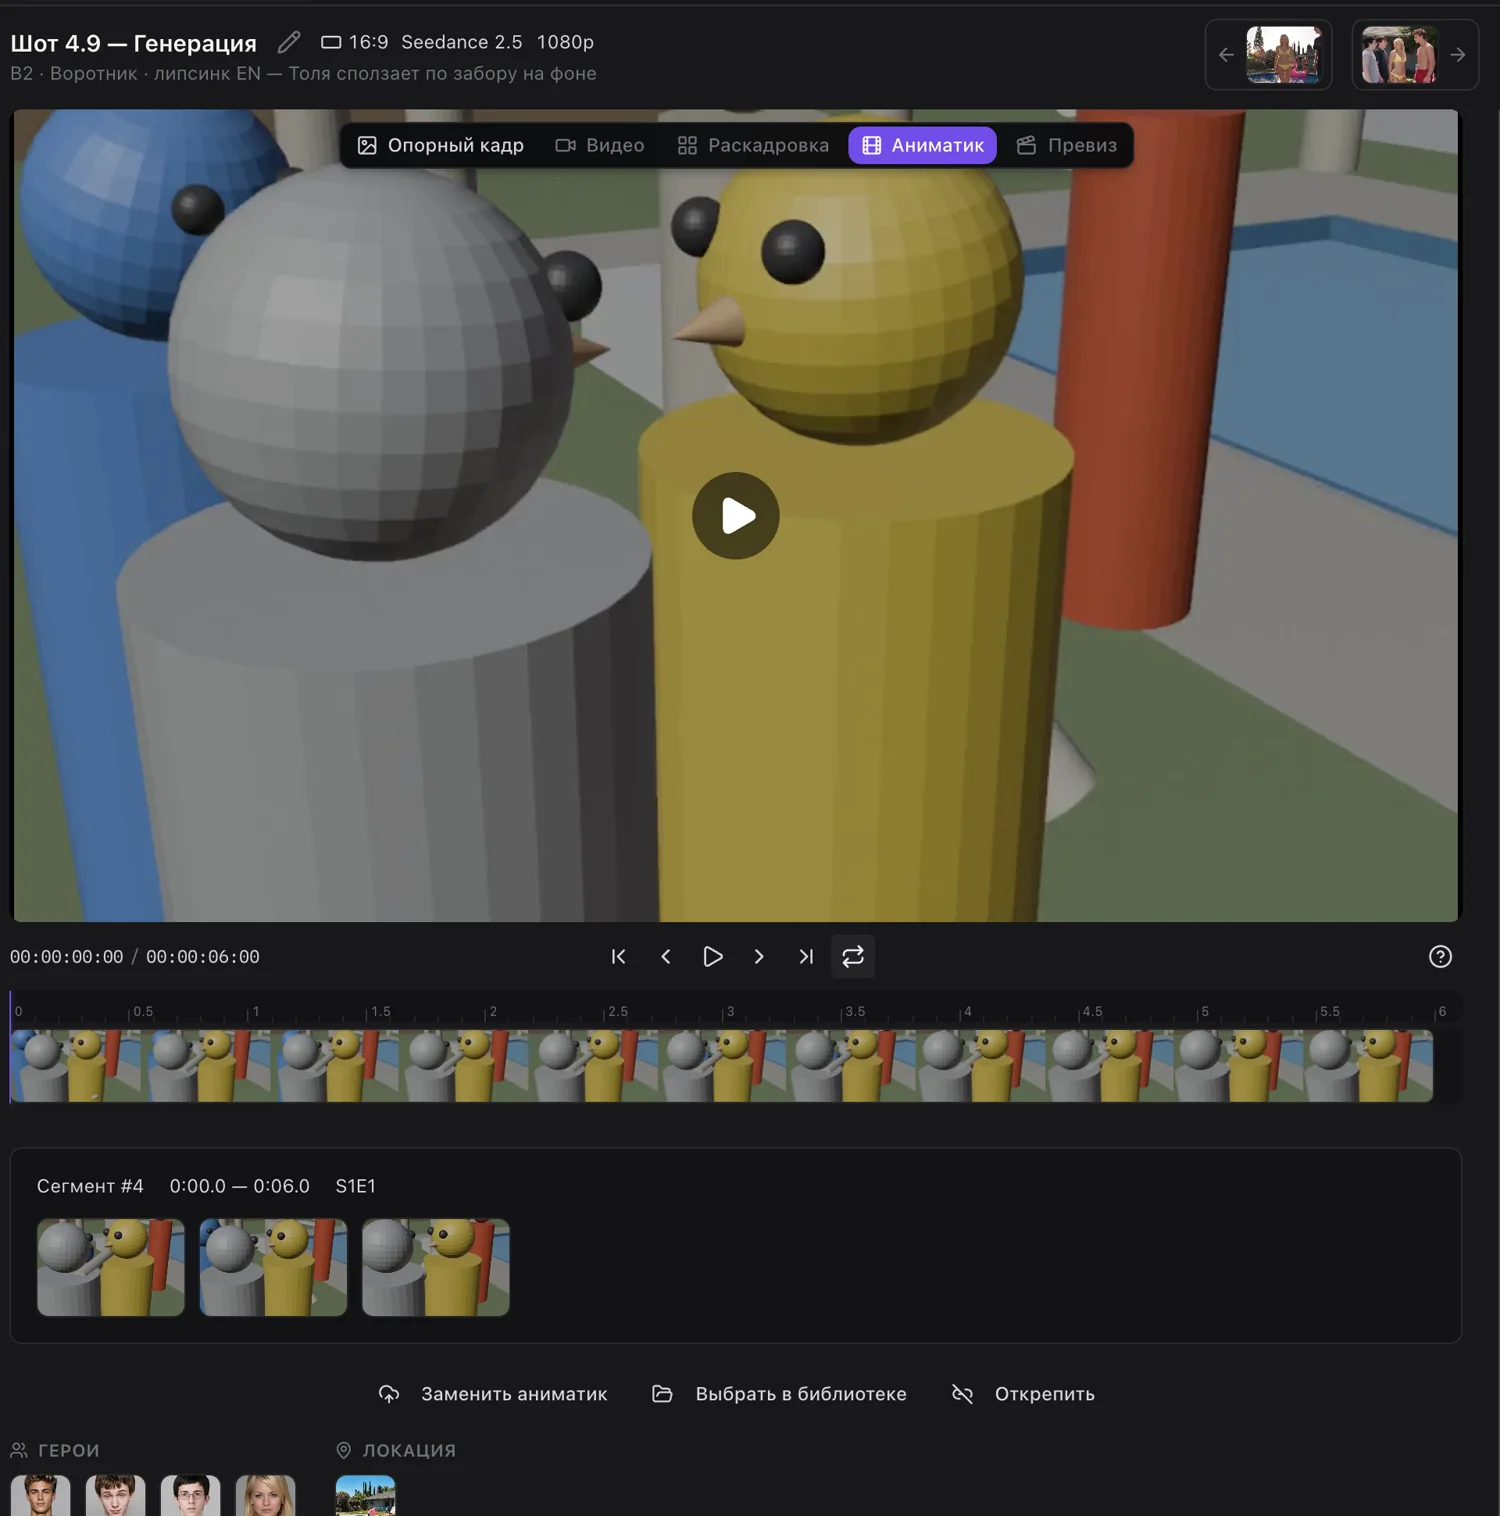Step back one frame

[x=666, y=957]
